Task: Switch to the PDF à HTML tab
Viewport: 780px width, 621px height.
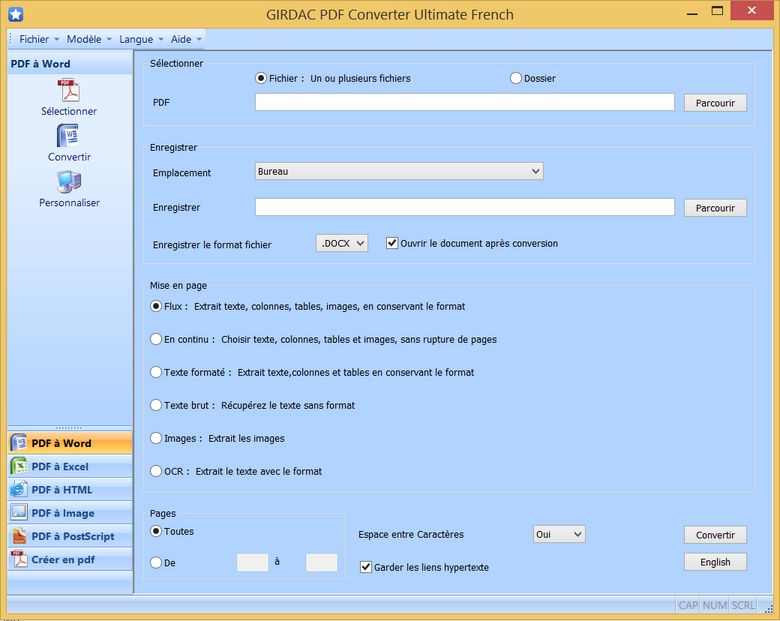Action: point(70,490)
